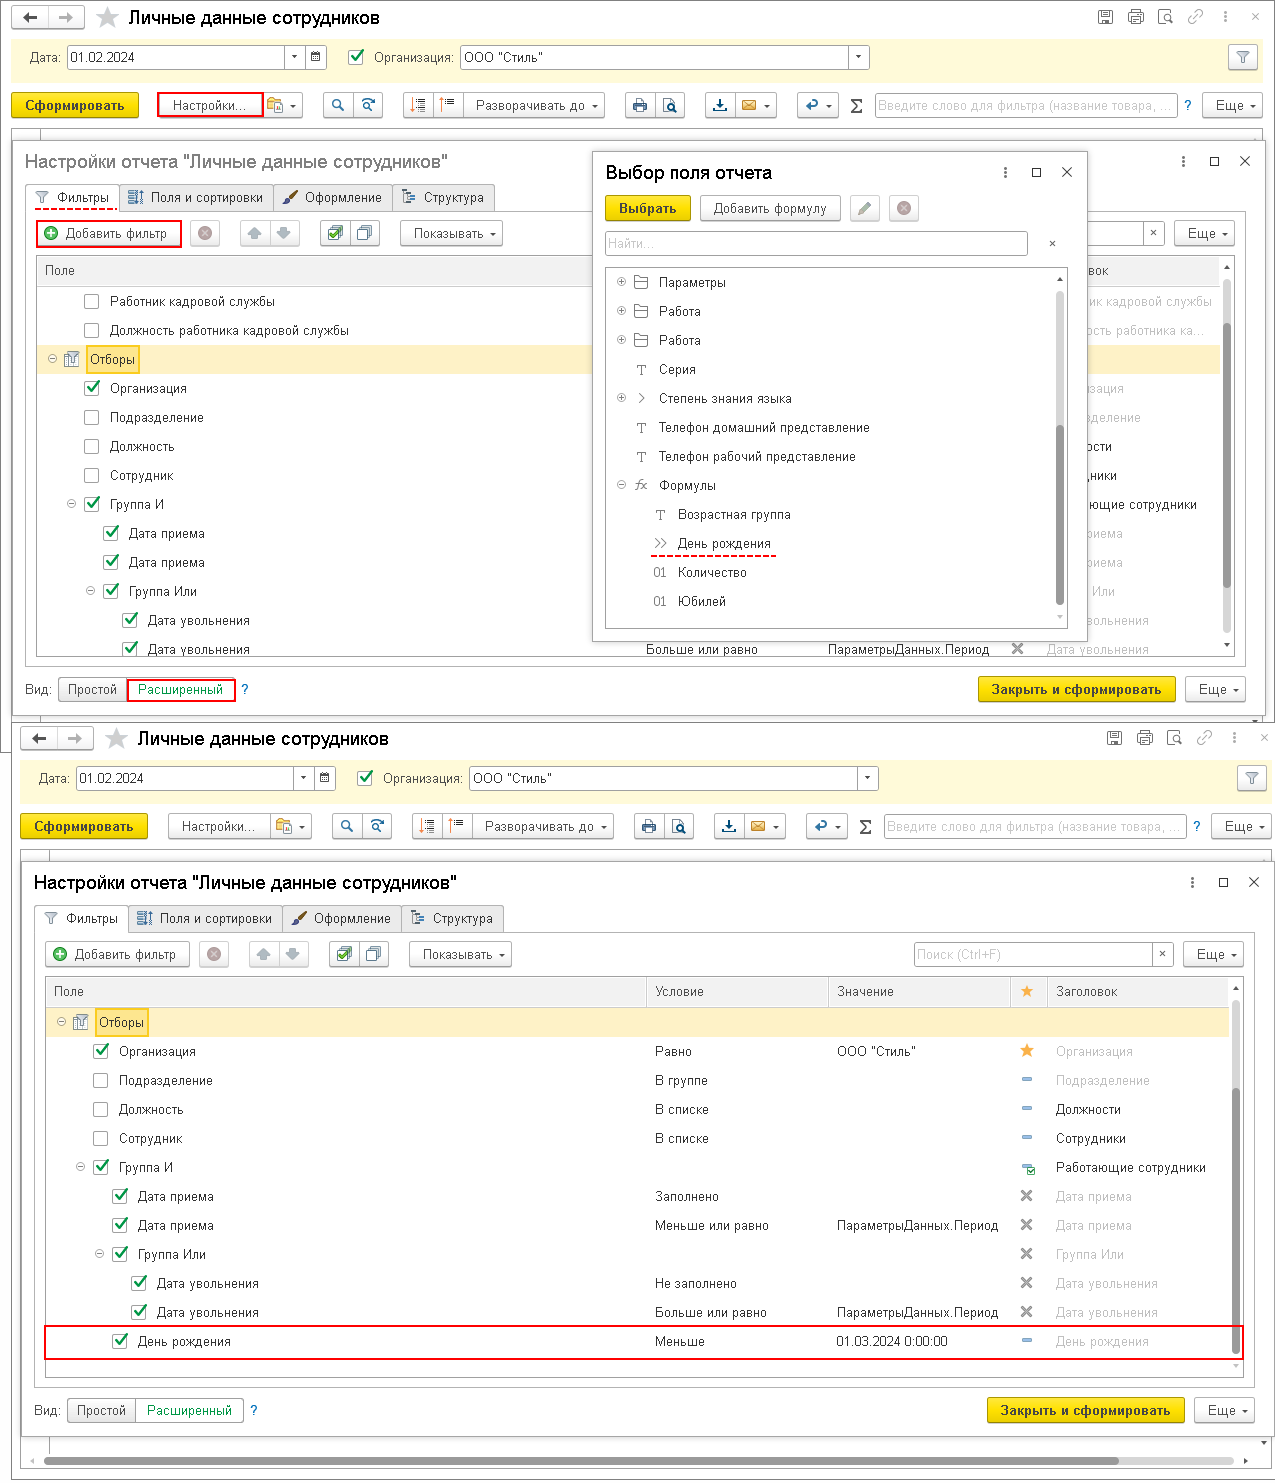The image size is (1275, 1483).
Task: Click the clear X in lower search field
Action: pos(1162,954)
